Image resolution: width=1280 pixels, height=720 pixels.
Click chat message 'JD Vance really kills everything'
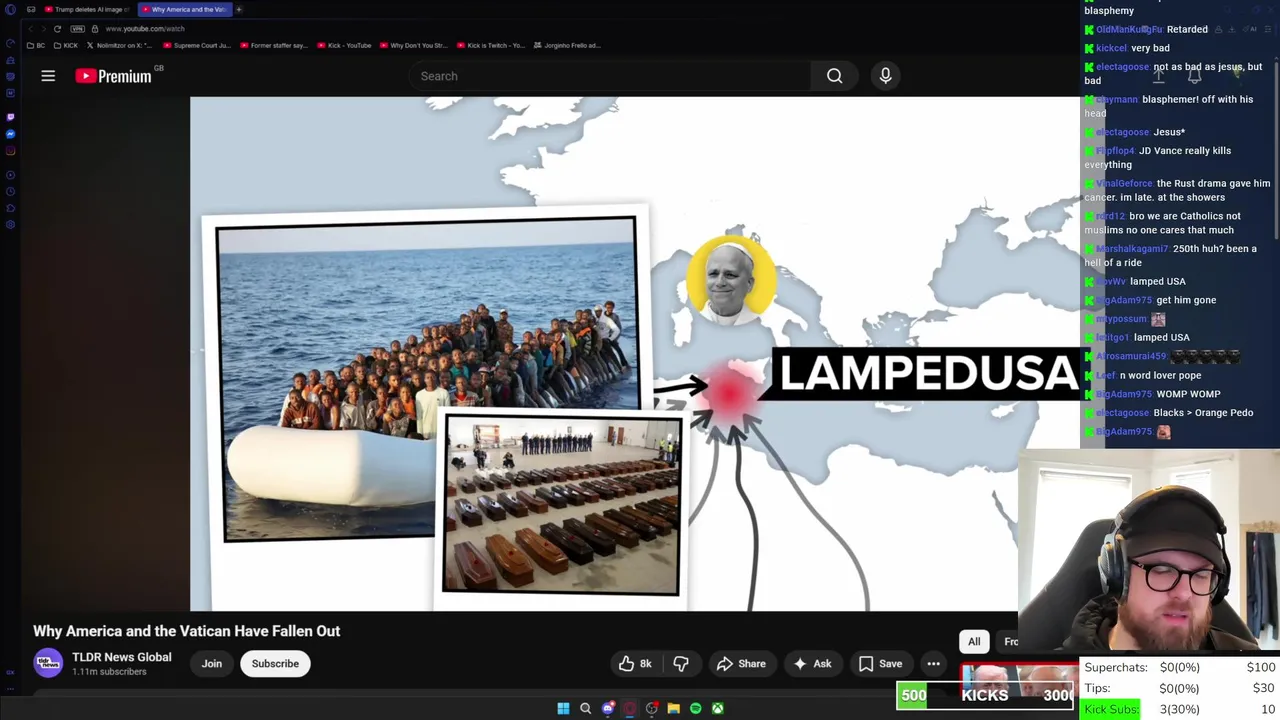[1158, 158]
